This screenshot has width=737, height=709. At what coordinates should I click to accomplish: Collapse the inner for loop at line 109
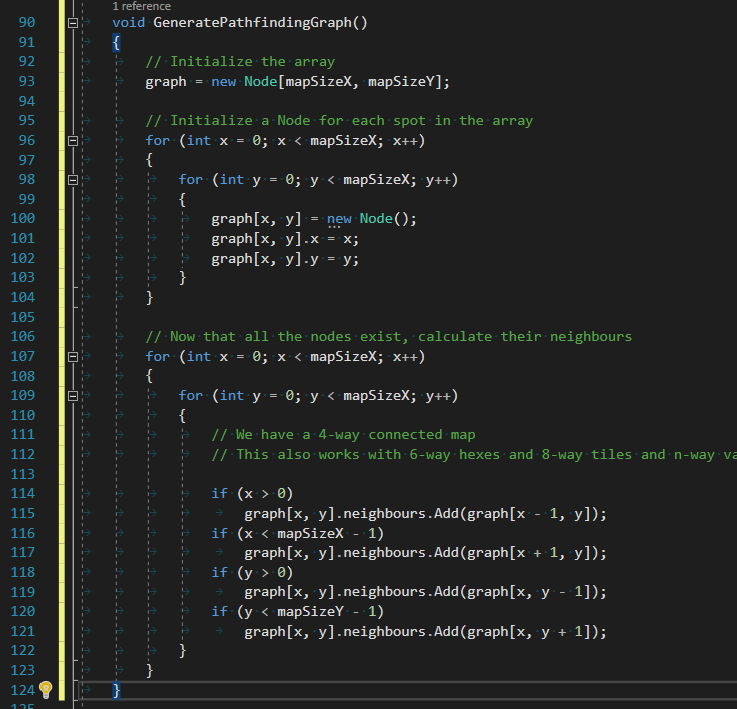(73, 396)
